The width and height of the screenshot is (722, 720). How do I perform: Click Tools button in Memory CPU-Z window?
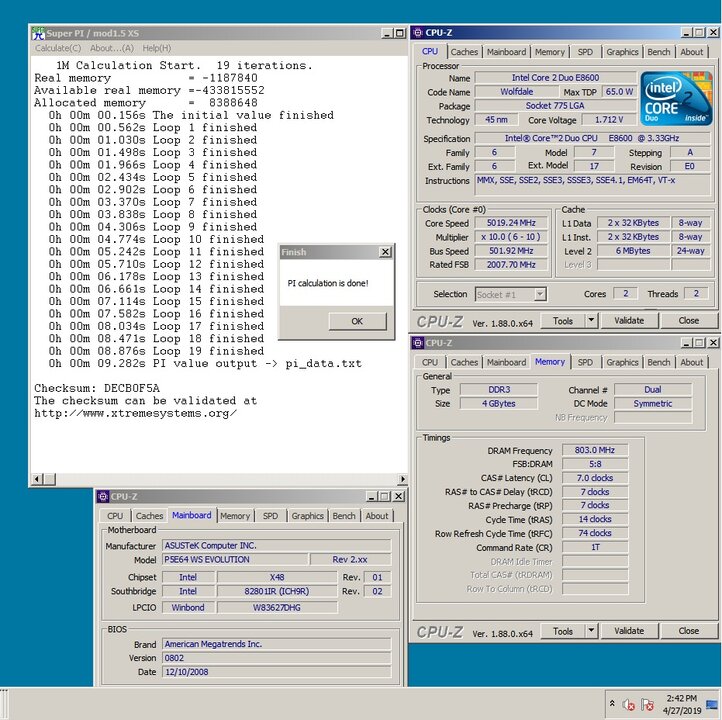pyautogui.click(x=563, y=631)
